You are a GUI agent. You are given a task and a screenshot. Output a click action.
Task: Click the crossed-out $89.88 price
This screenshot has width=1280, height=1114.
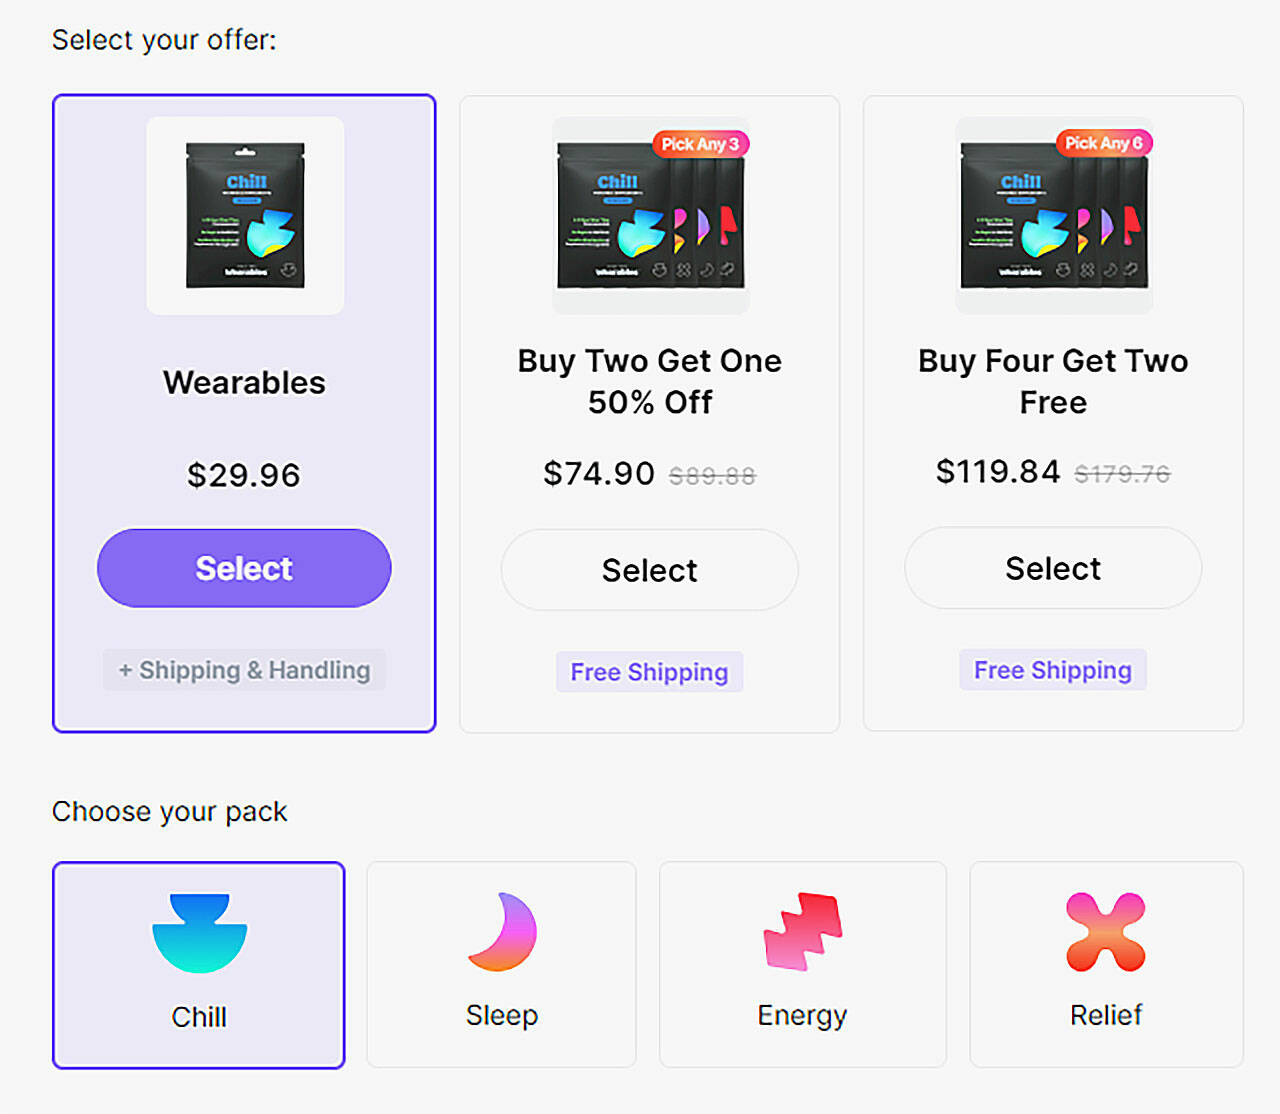pos(711,476)
